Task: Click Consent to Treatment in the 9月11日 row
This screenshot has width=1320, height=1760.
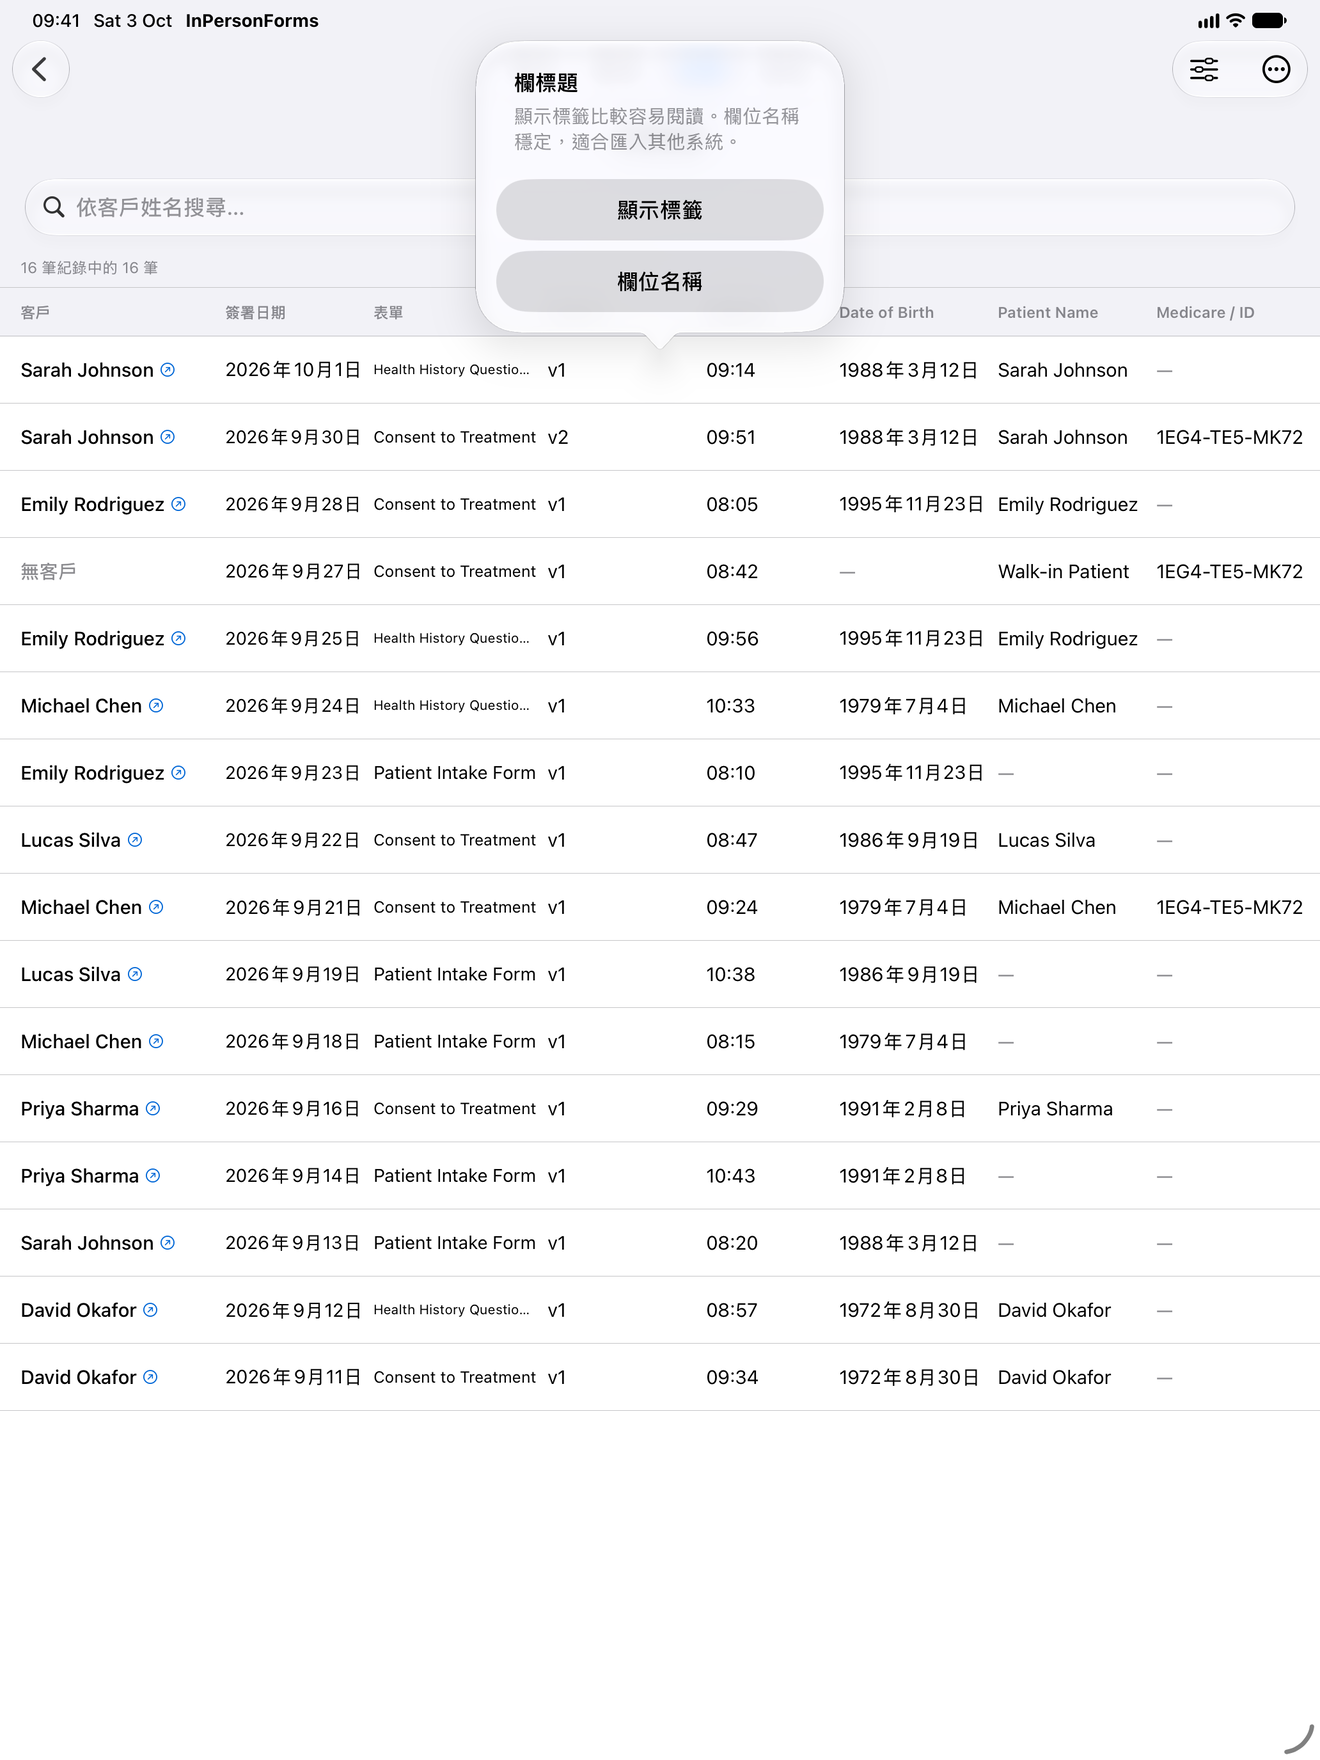Action: [x=454, y=1377]
